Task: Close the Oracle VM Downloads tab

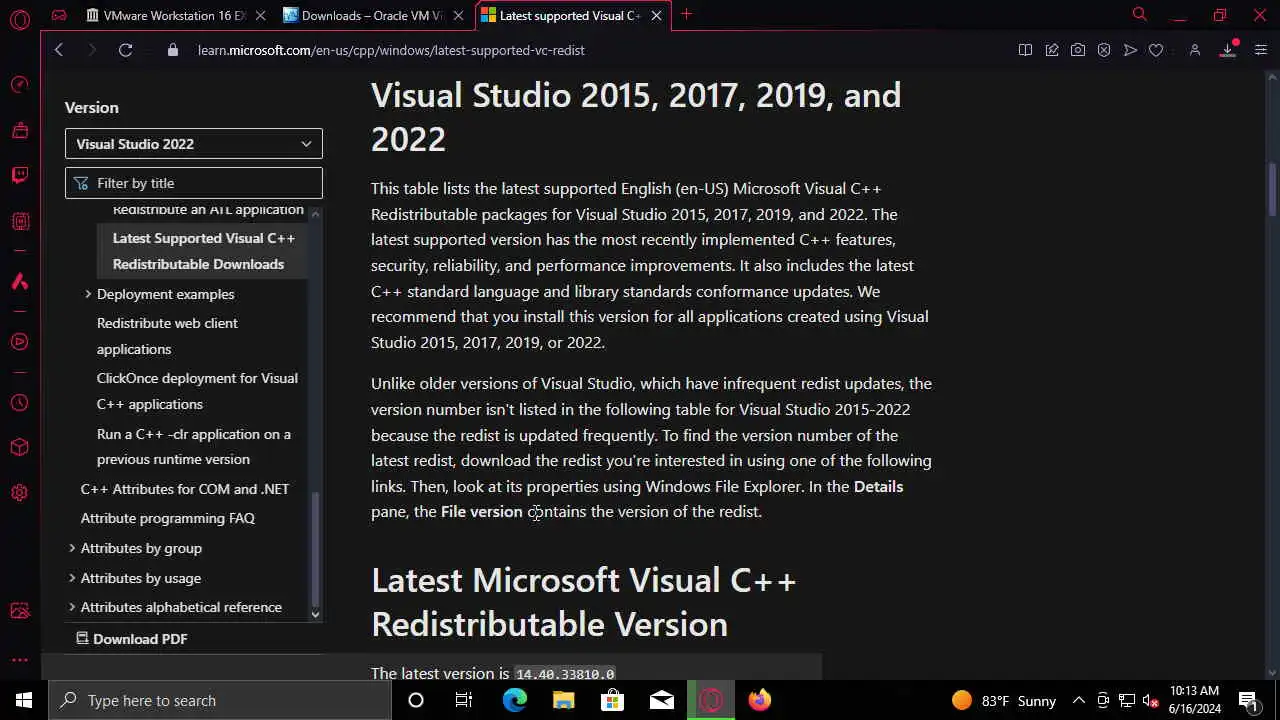Action: [x=458, y=15]
